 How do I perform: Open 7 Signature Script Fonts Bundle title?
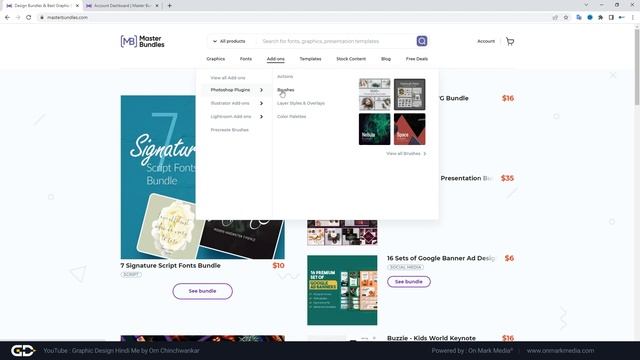pyautogui.click(x=170, y=266)
